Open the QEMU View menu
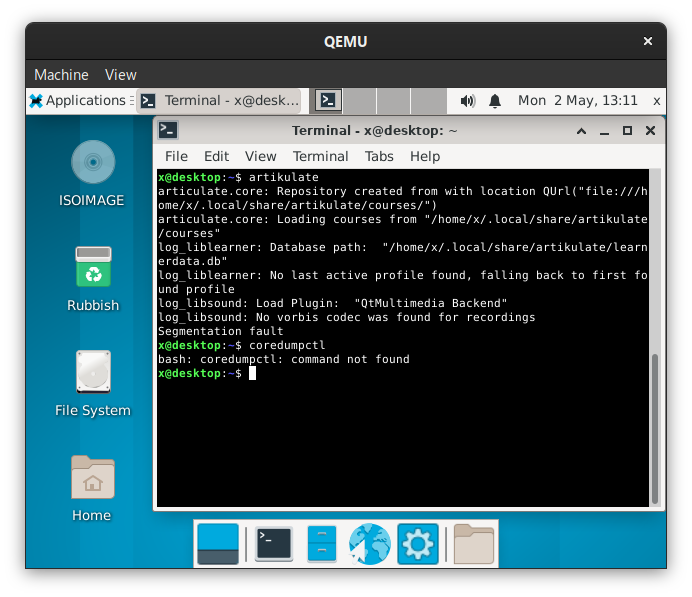692x597 pixels. point(120,75)
